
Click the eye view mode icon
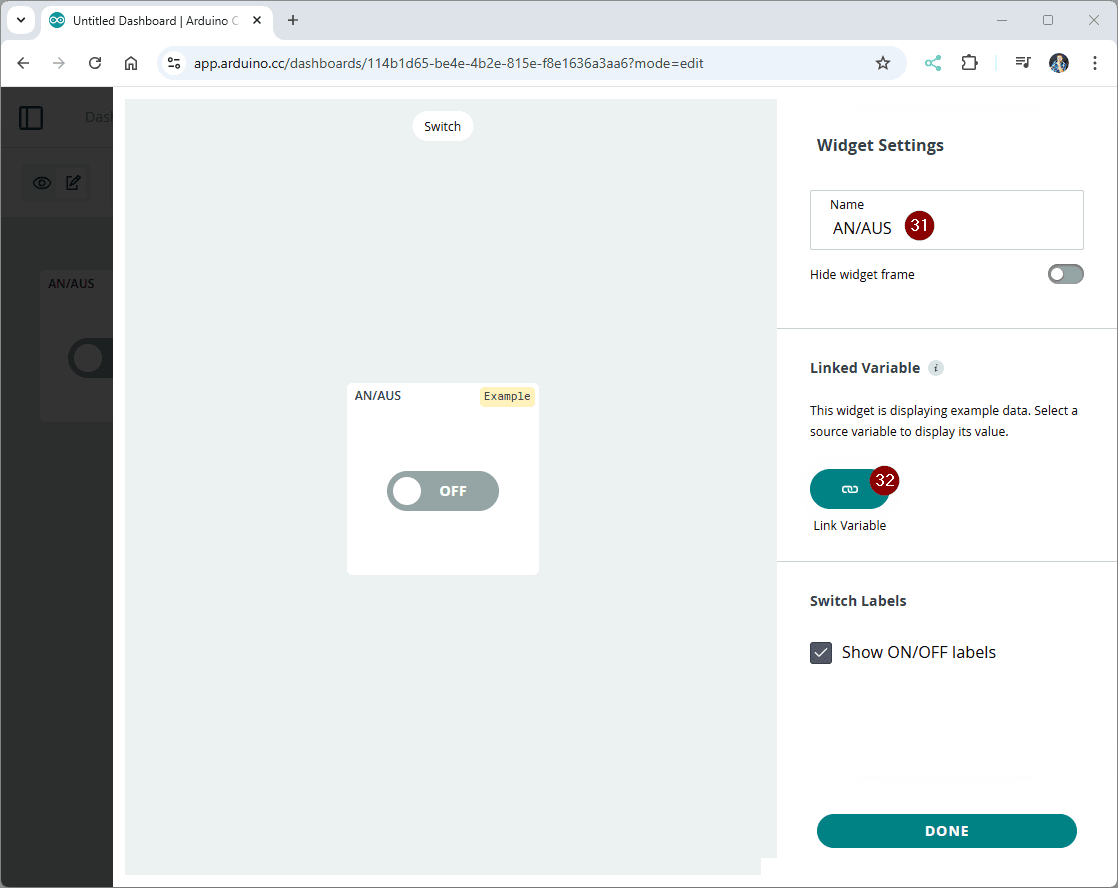[42, 183]
